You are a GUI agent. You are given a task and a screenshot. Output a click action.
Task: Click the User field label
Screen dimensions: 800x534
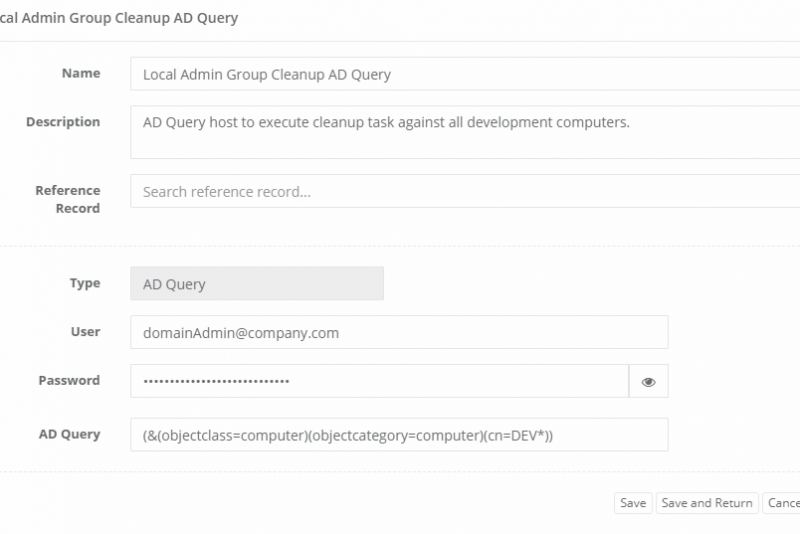pyautogui.click(x=85, y=331)
